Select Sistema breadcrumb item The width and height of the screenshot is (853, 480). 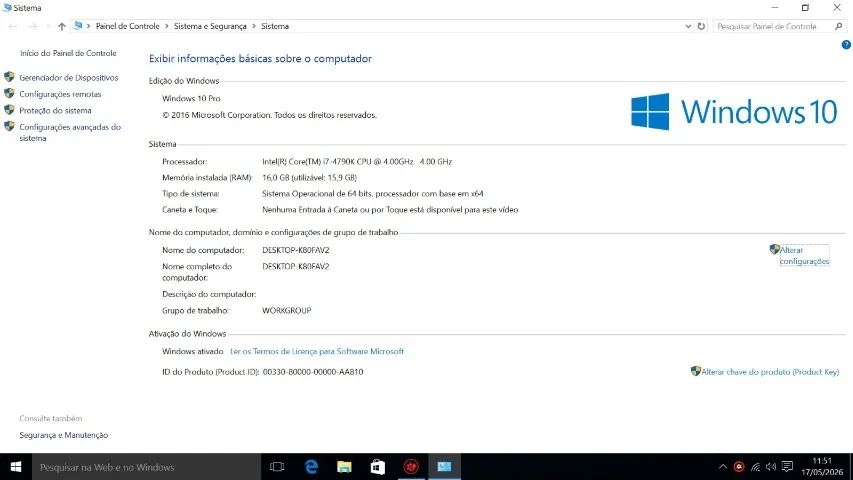(275, 26)
